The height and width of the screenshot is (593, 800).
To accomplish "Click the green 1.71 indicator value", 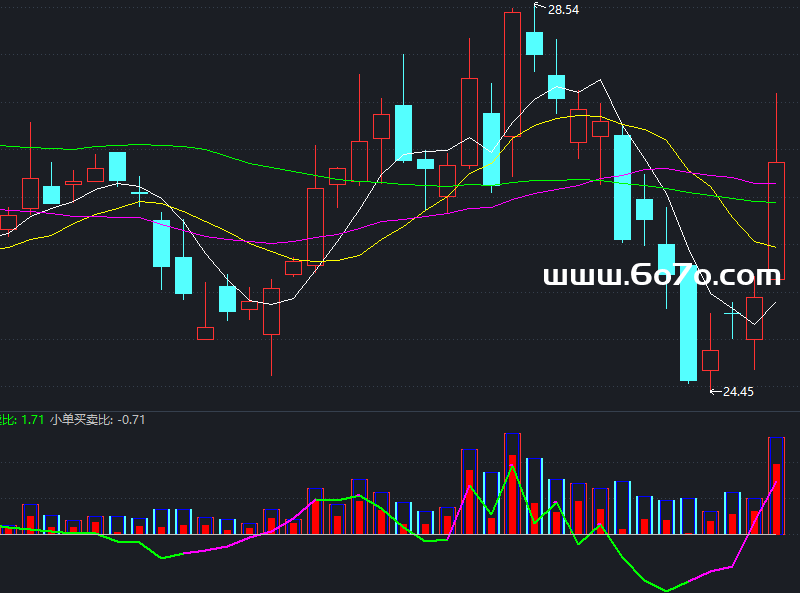I will point(32,420).
